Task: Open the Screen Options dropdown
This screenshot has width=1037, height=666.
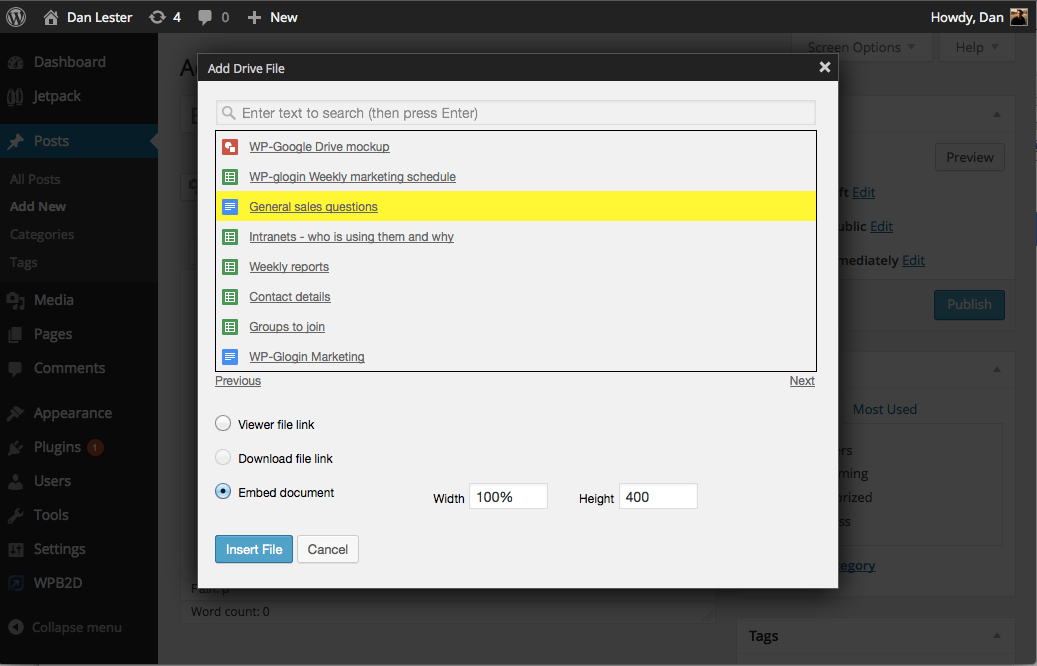Action: (860, 46)
